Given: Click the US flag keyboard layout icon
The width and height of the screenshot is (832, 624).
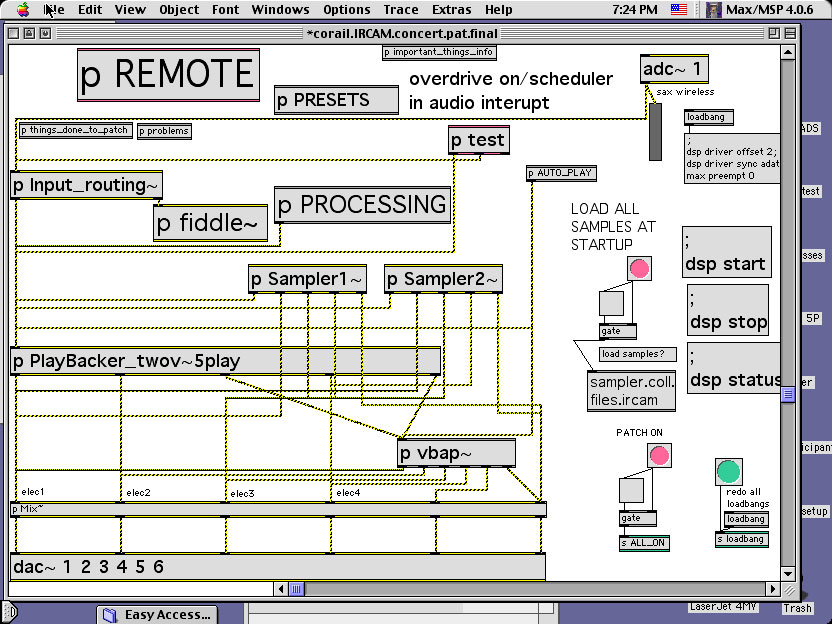Looking at the screenshot, I should point(679,10).
